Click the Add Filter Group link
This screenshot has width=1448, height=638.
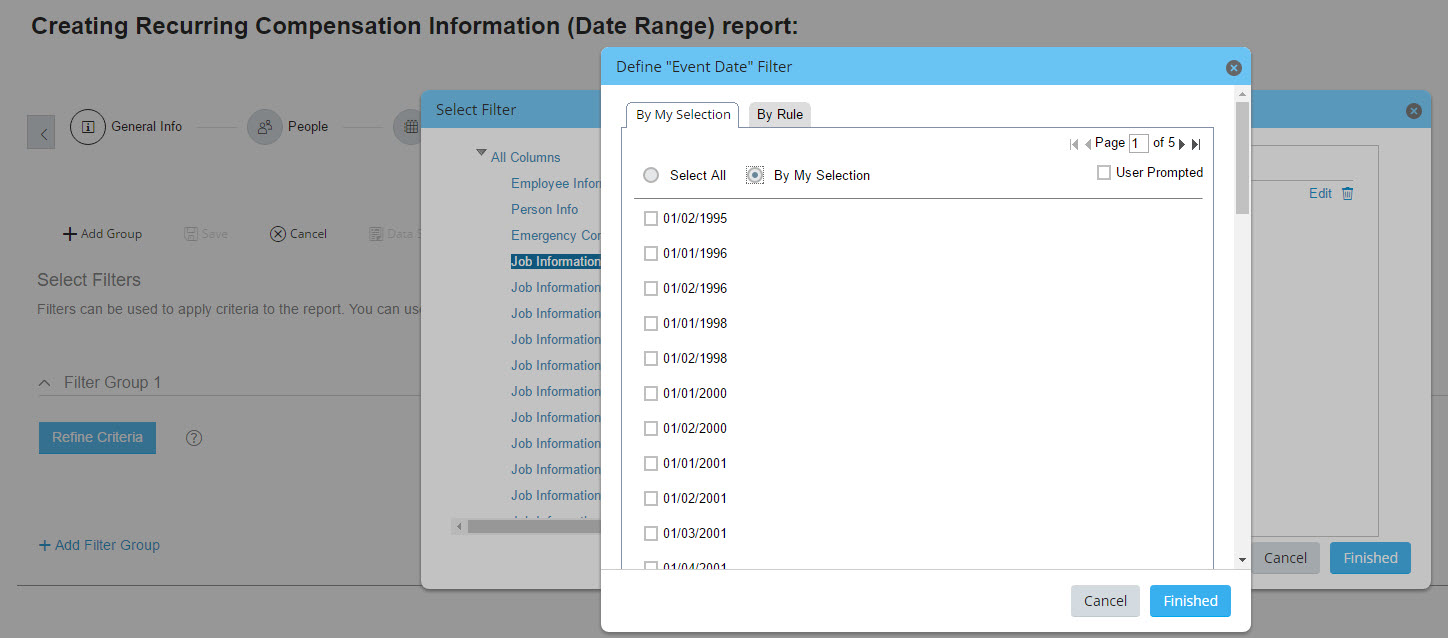coord(99,545)
